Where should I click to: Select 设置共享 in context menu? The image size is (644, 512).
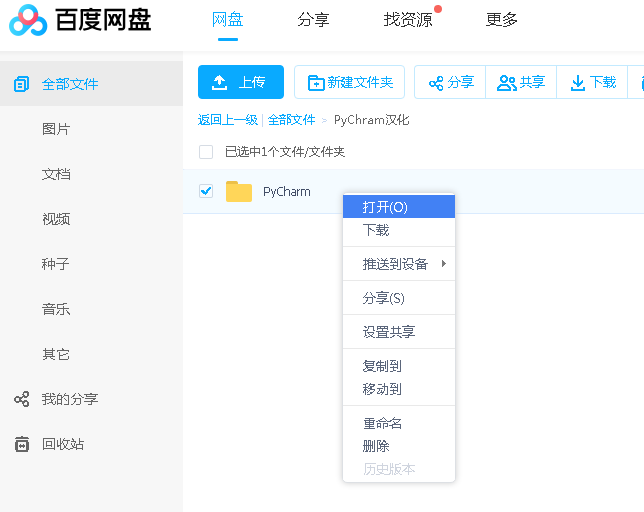[399, 332]
